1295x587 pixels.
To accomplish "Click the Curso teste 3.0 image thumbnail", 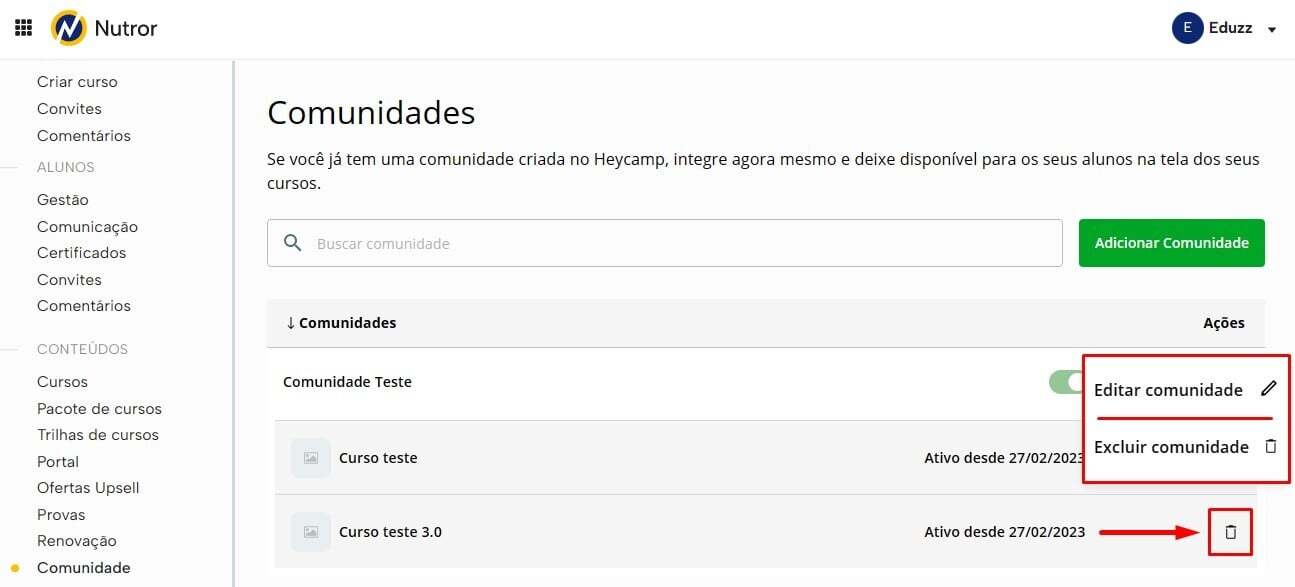I will [311, 532].
